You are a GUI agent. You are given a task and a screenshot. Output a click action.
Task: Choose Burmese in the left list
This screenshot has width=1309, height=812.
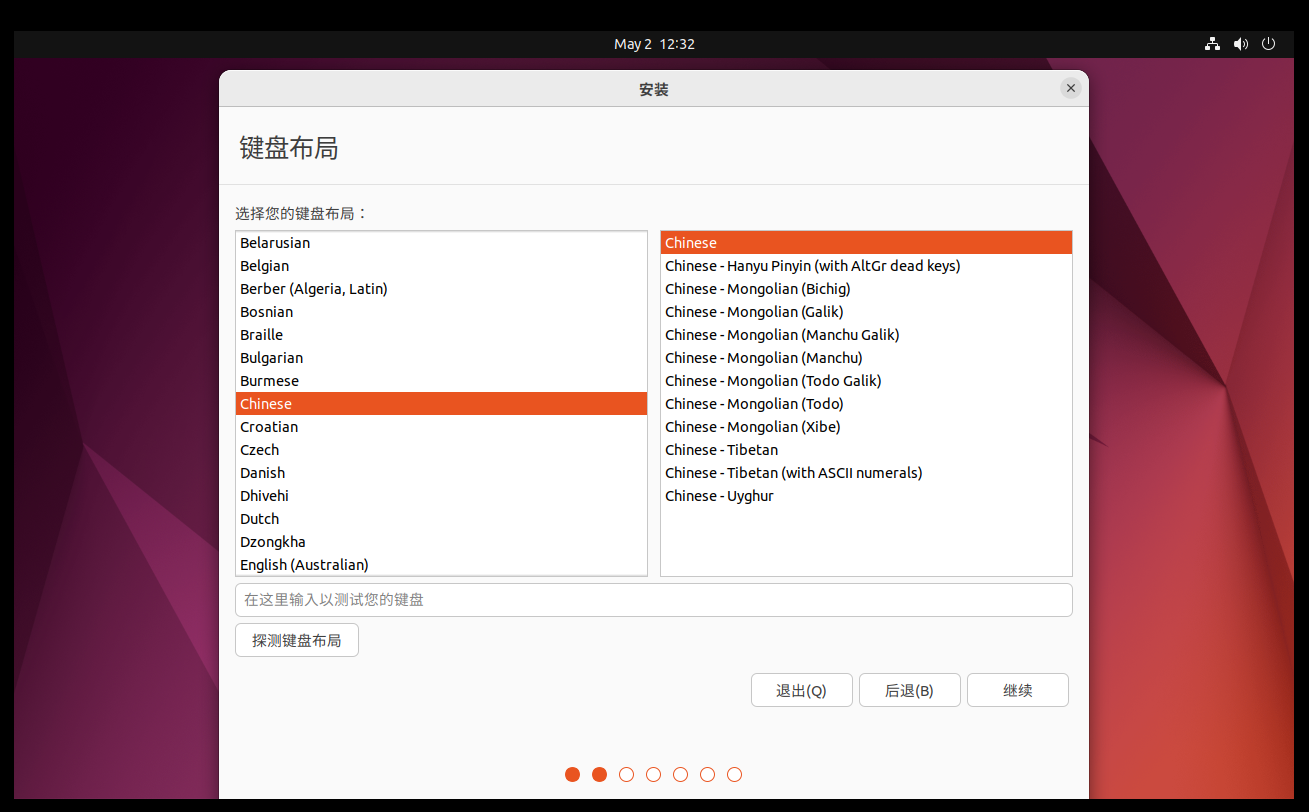coord(441,381)
